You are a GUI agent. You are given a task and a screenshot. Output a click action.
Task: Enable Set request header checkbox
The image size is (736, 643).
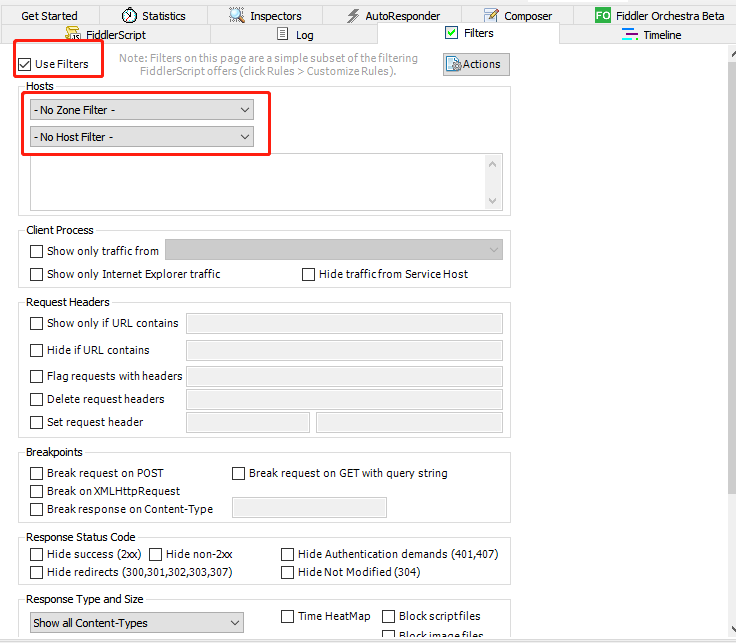point(36,422)
